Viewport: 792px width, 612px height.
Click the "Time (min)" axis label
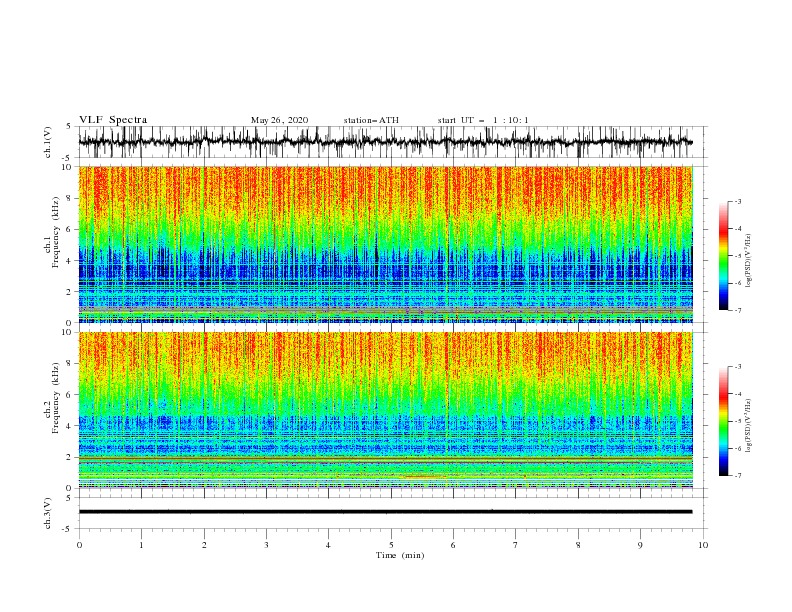[x=400, y=555]
